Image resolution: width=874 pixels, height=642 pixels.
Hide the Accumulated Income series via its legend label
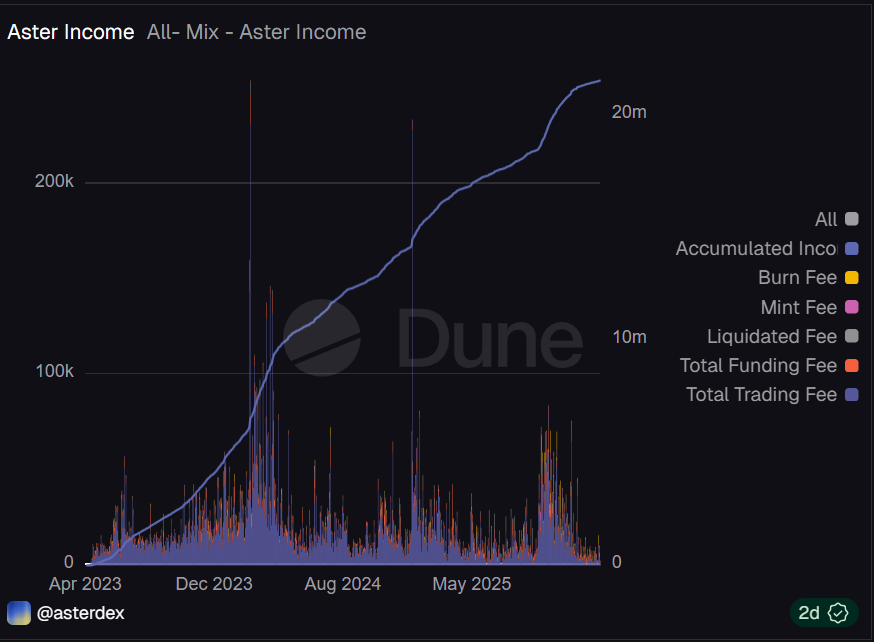757,248
